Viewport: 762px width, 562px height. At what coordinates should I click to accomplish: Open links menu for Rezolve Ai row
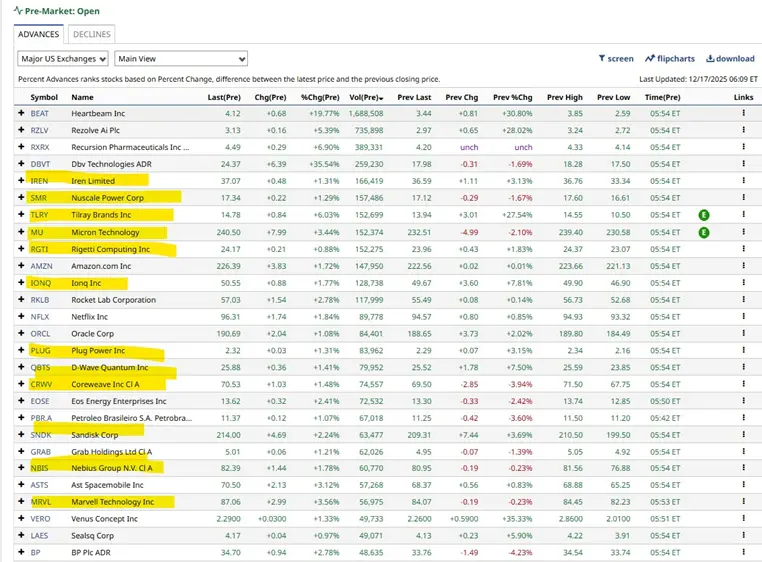tap(744, 130)
